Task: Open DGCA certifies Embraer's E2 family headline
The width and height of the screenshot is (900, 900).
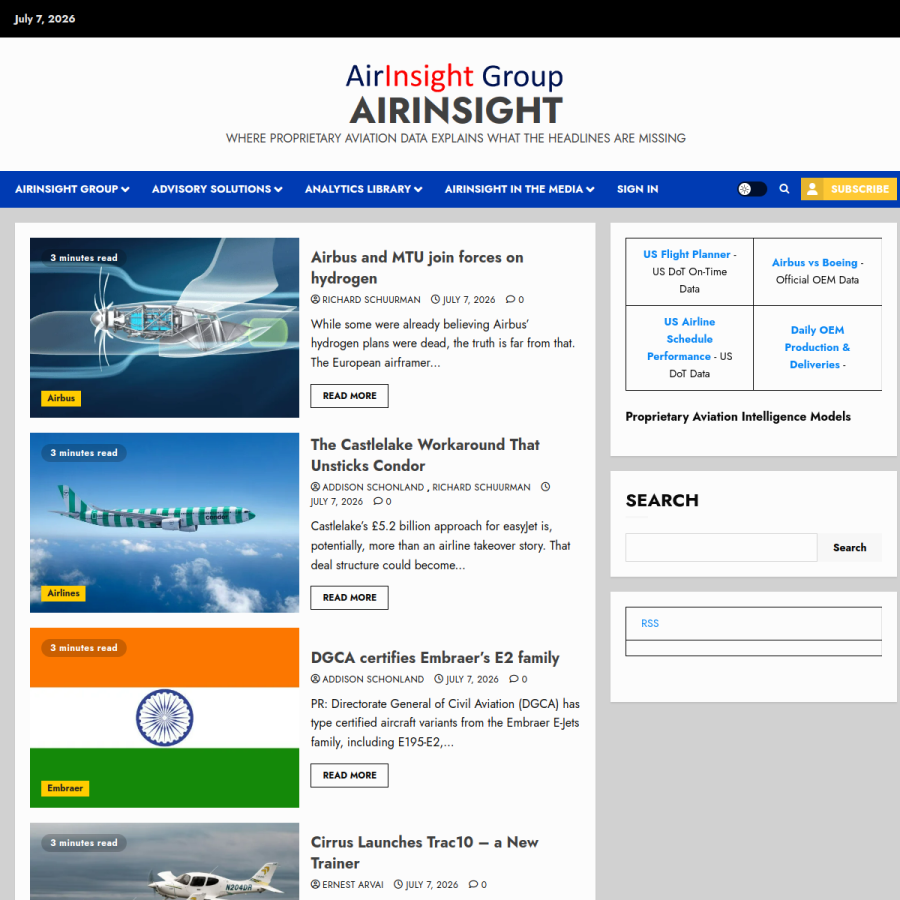Action: [x=435, y=657]
